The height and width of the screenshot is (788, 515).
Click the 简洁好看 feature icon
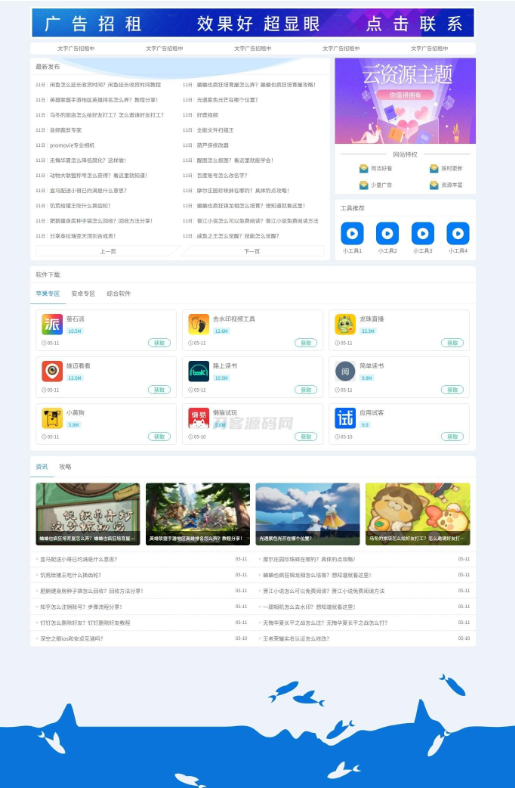(364, 168)
